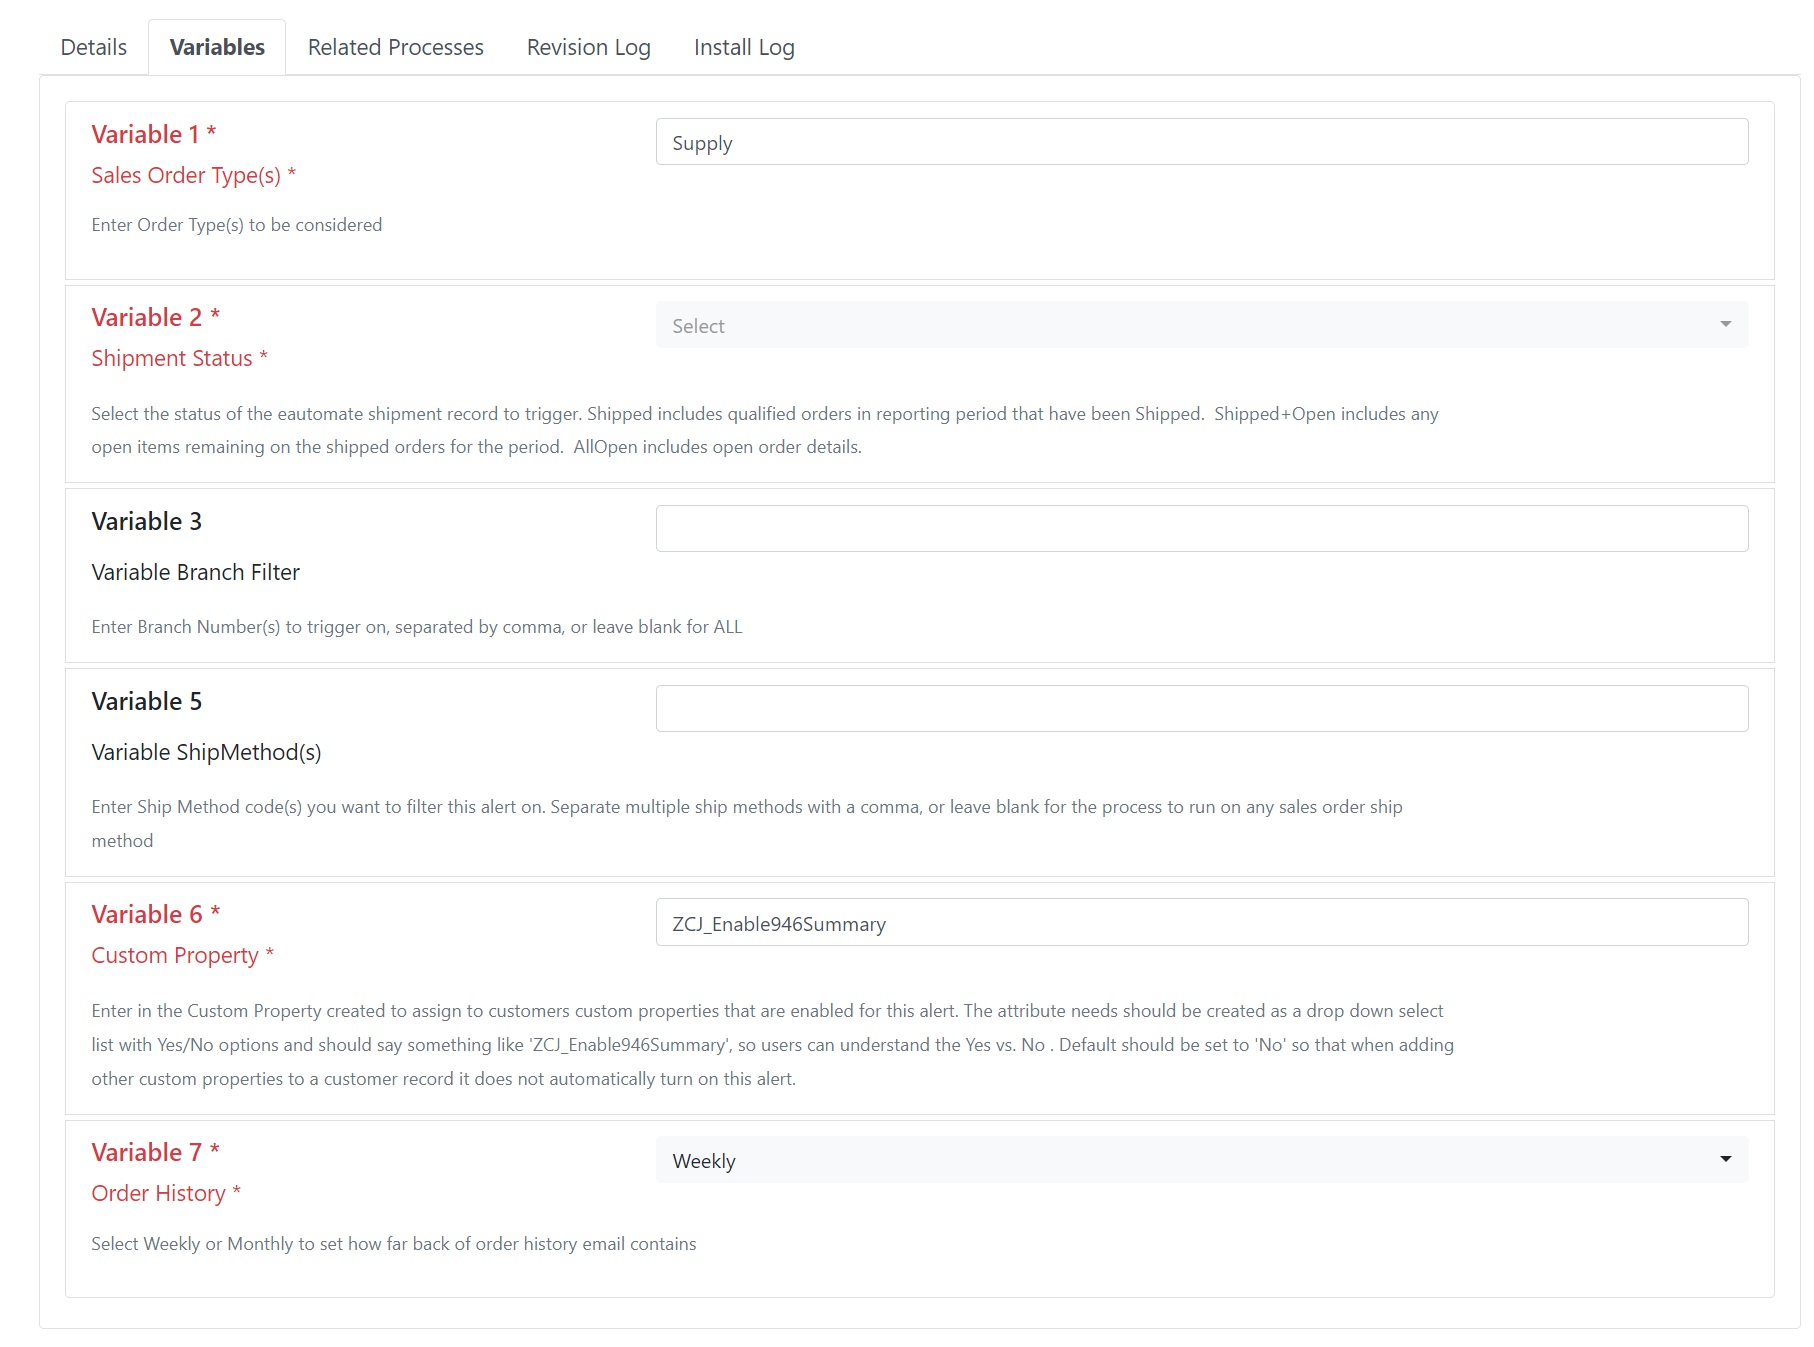
Task: Click the Variable Branch Filter label
Action: point(196,572)
